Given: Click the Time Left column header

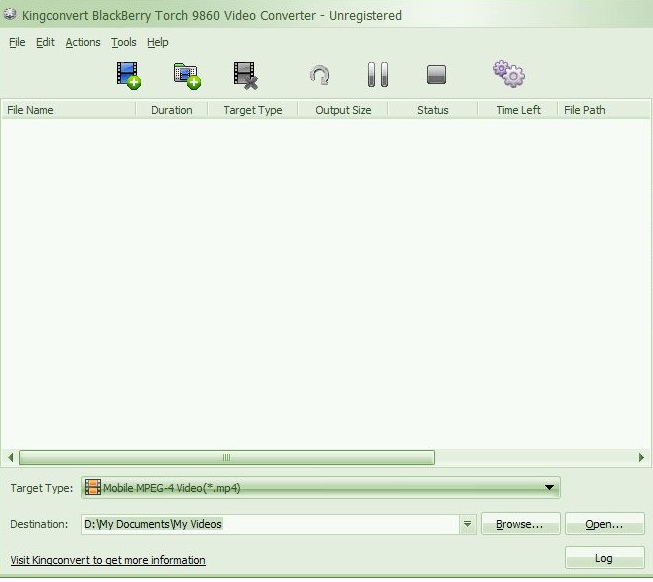Looking at the screenshot, I should coord(518,110).
